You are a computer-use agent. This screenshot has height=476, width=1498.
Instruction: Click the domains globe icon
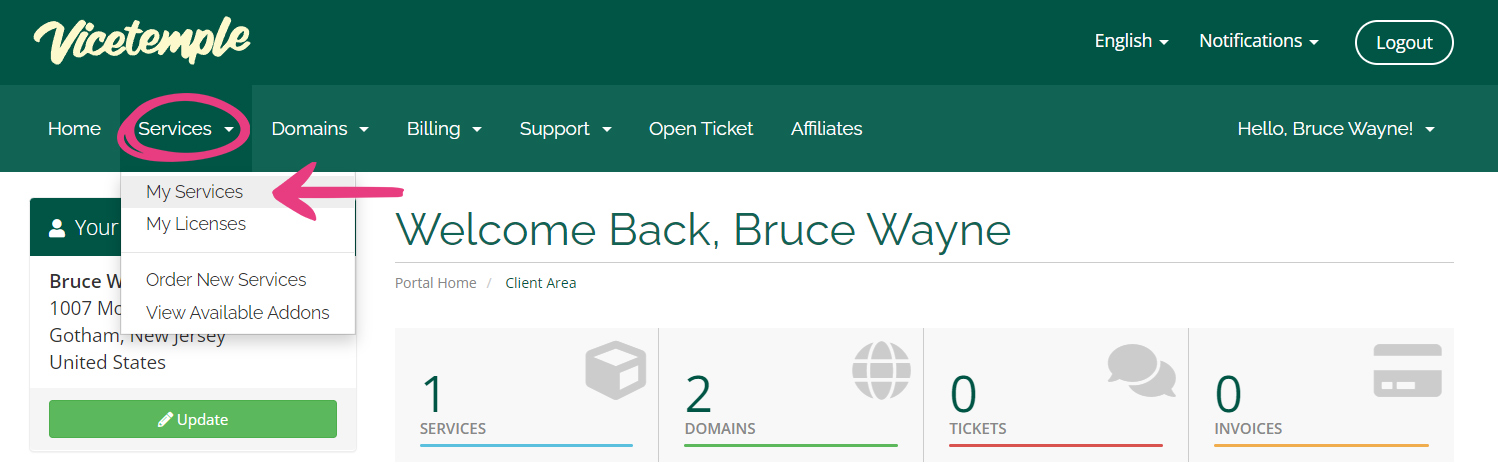pyautogui.click(x=881, y=370)
